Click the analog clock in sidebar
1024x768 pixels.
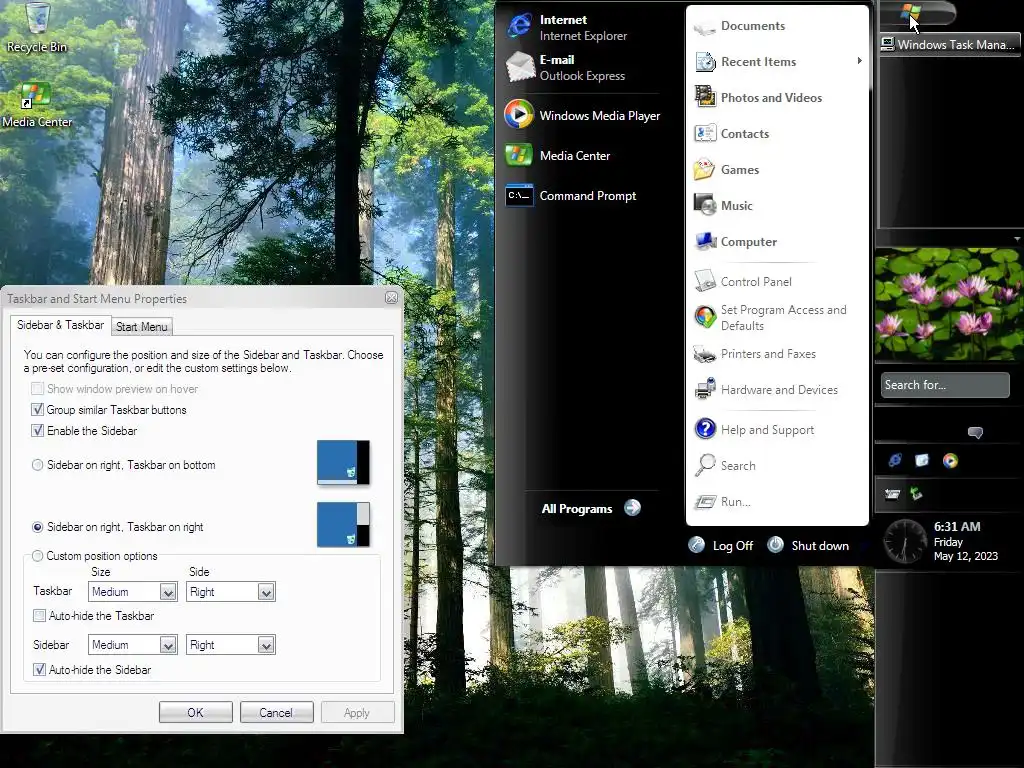point(905,541)
